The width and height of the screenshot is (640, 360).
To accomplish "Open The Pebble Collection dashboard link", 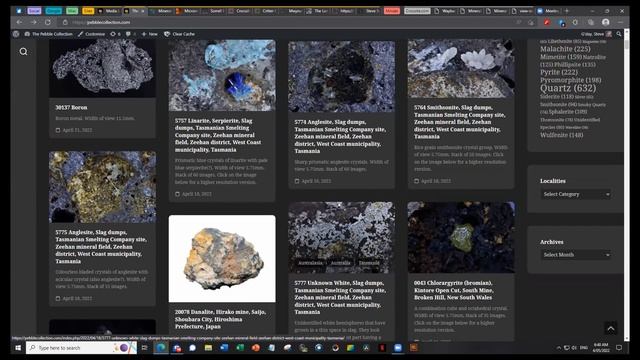I will [49, 34].
